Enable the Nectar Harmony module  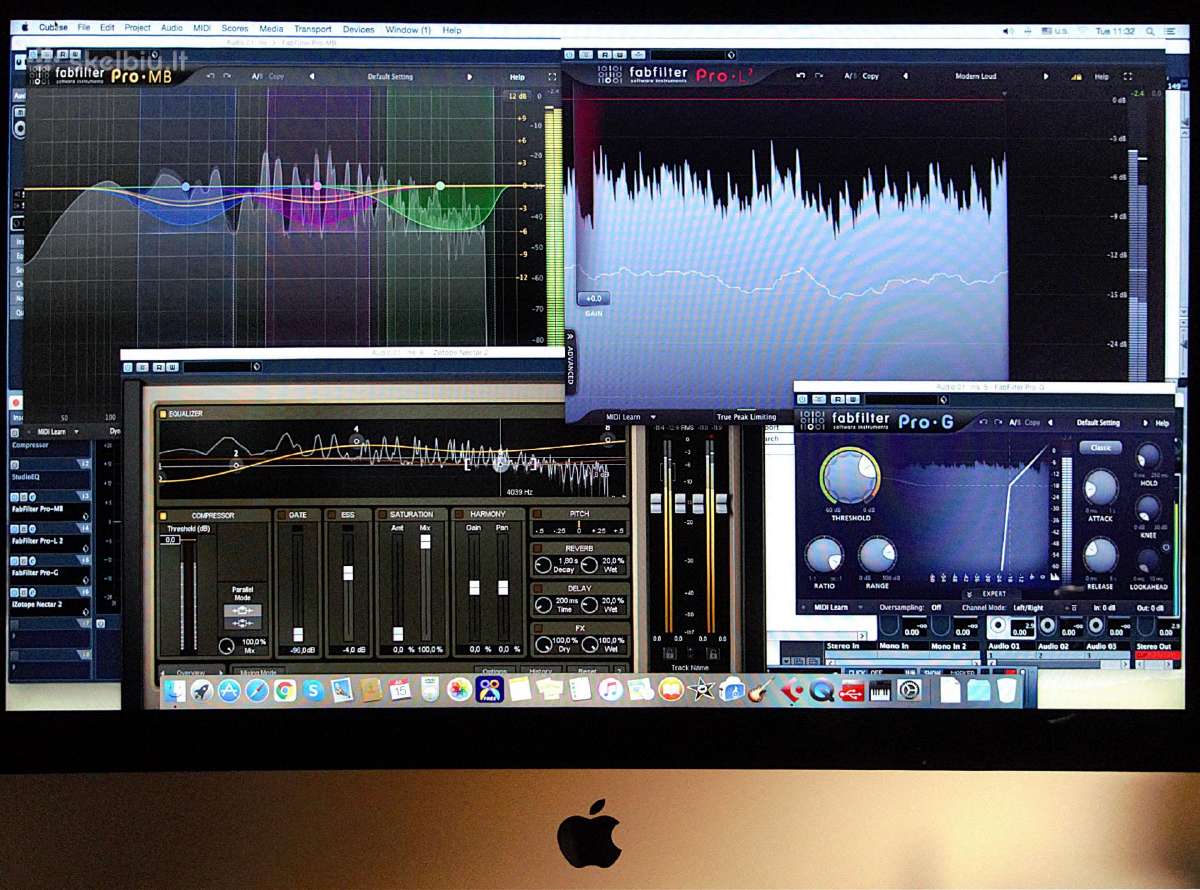click(461, 515)
